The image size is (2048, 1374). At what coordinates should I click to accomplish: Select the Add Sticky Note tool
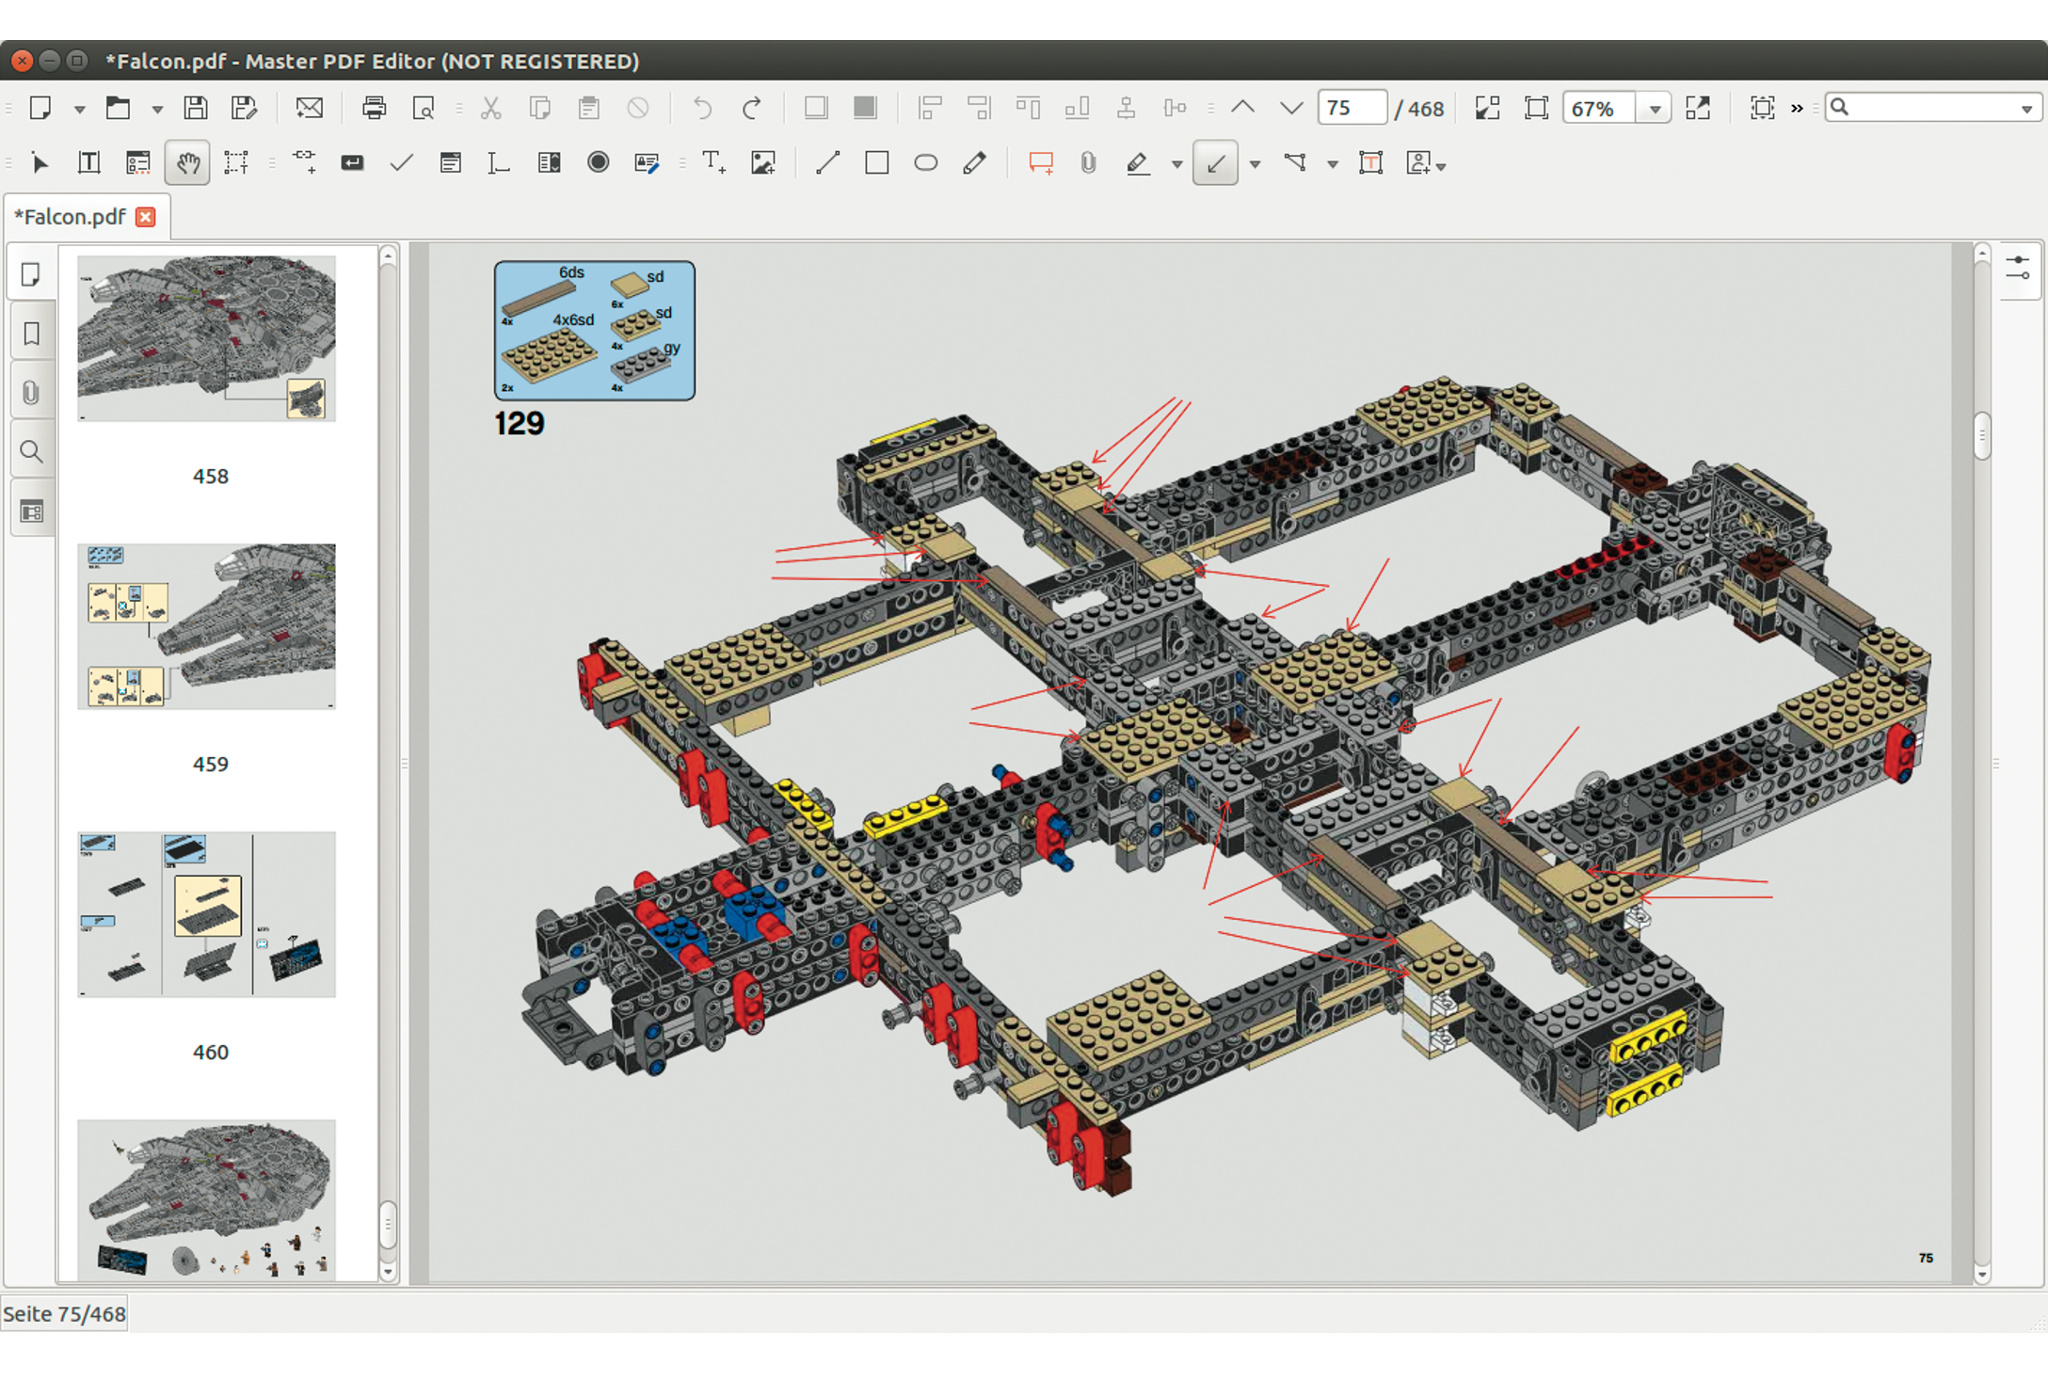click(1041, 163)
